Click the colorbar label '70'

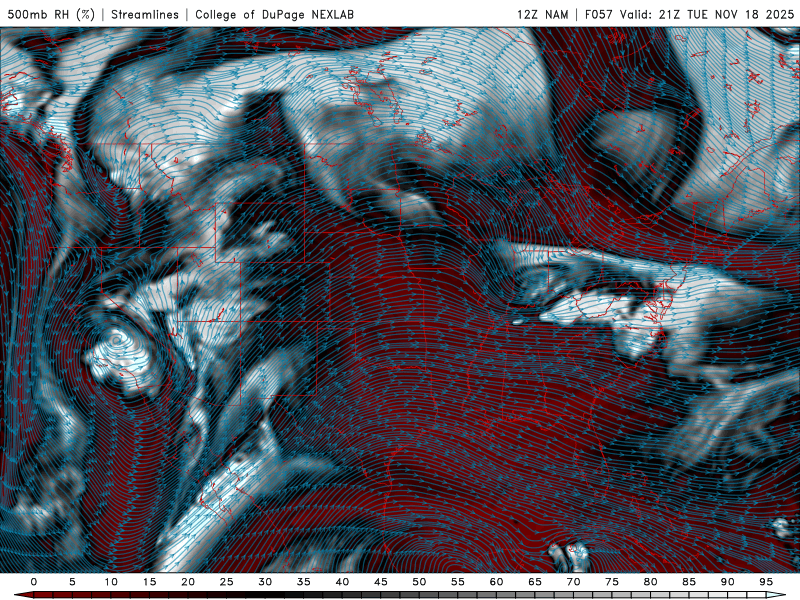573,582
